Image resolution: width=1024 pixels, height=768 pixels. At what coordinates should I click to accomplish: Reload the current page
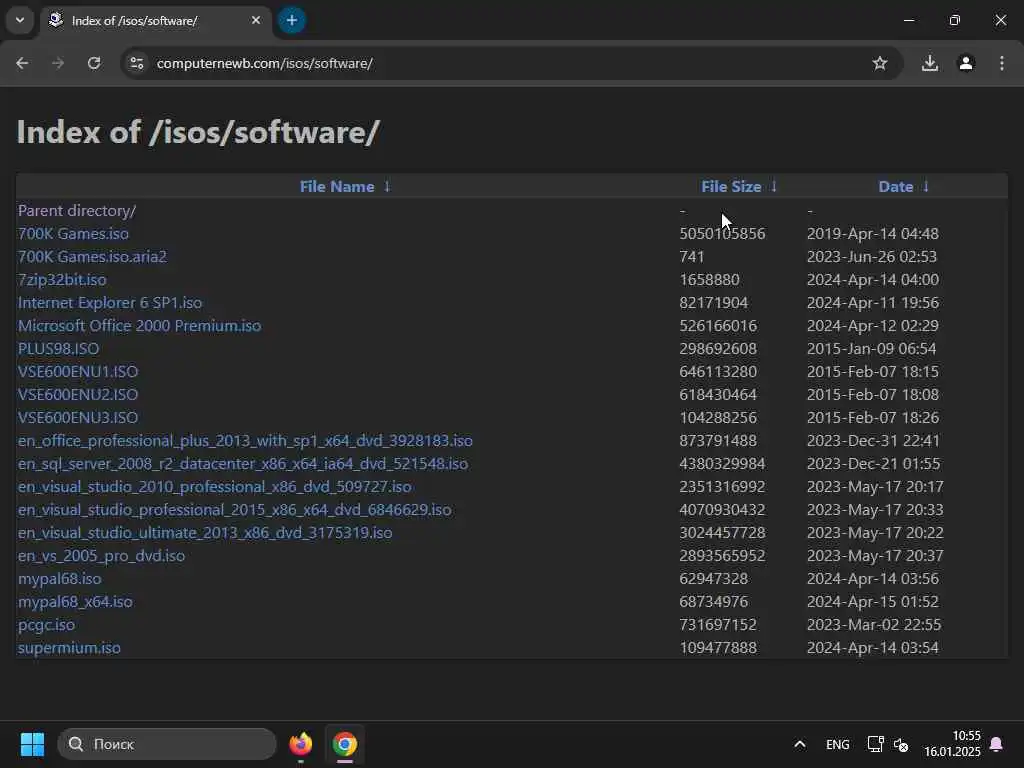coord(94,63)
